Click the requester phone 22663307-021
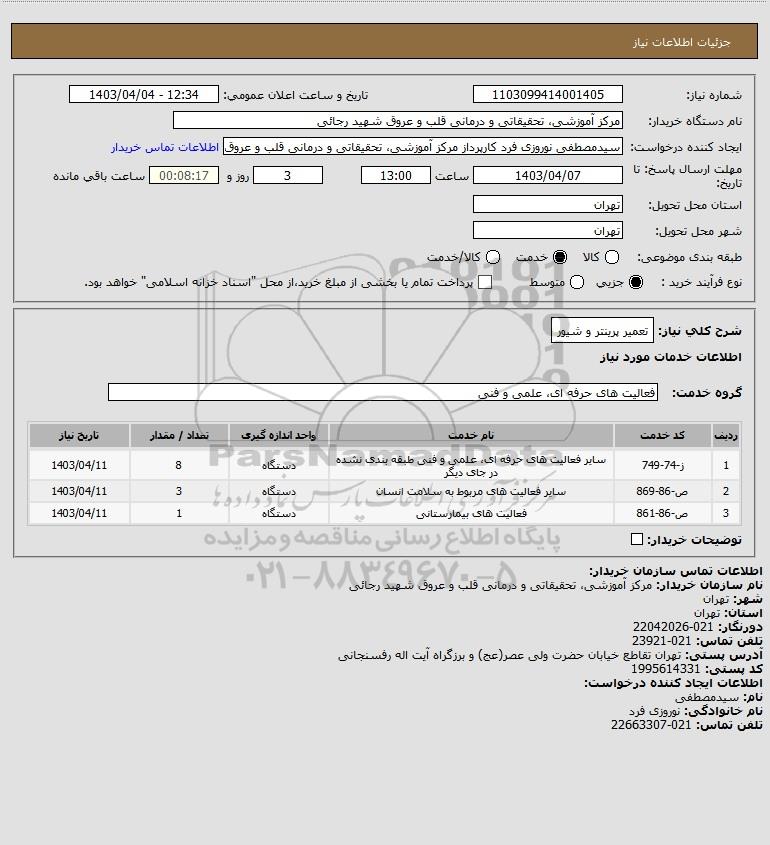This screenshot has height=845, width=770. (651, 725)
